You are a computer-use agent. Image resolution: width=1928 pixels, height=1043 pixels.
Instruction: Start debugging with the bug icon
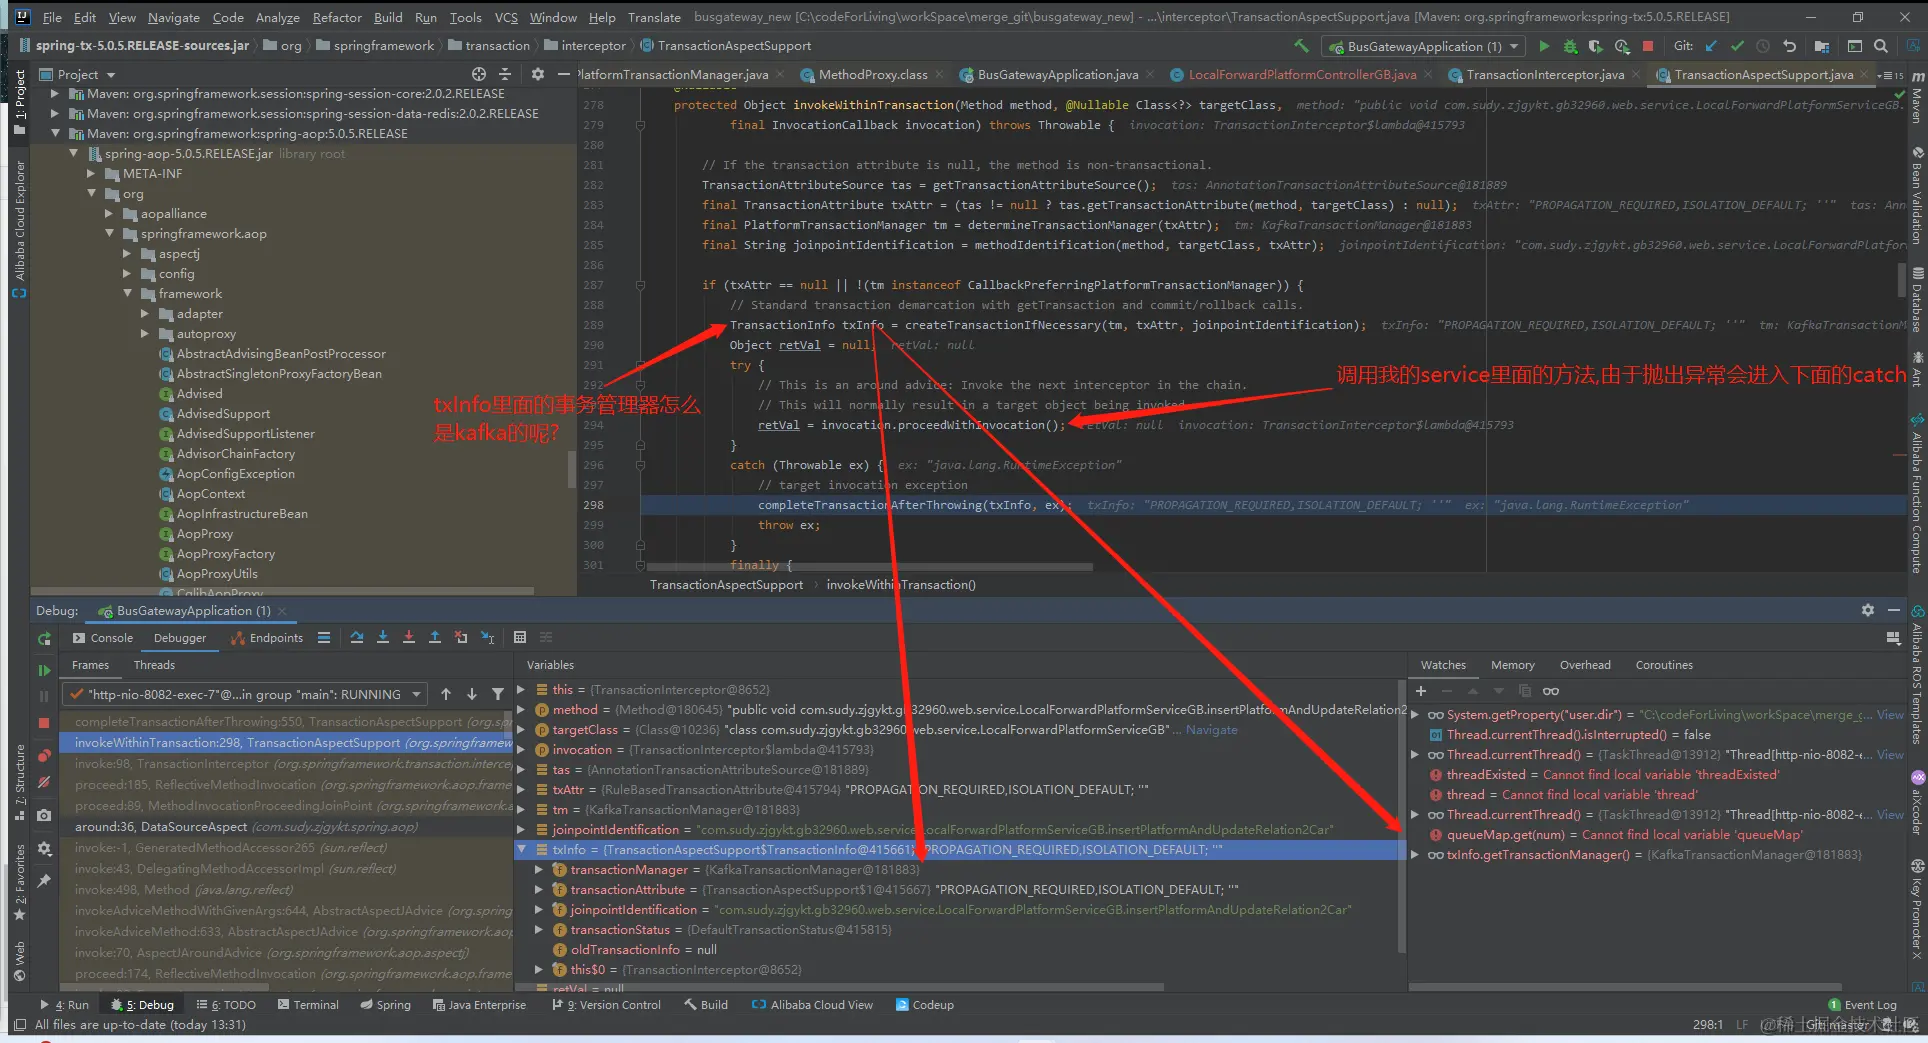point(1570,46)
